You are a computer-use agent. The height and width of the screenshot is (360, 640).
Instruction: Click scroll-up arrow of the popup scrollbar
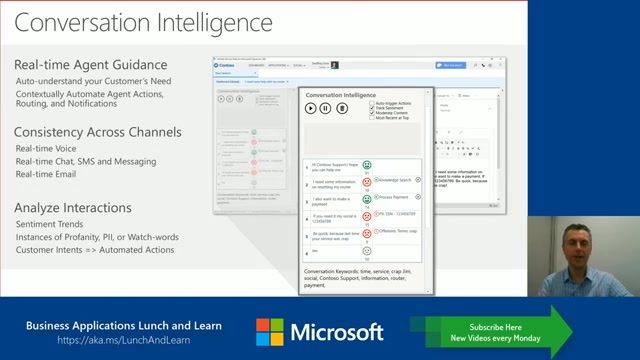428,92
